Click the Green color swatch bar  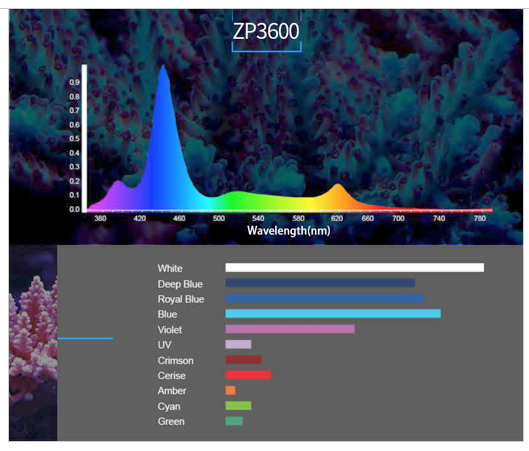234,421
